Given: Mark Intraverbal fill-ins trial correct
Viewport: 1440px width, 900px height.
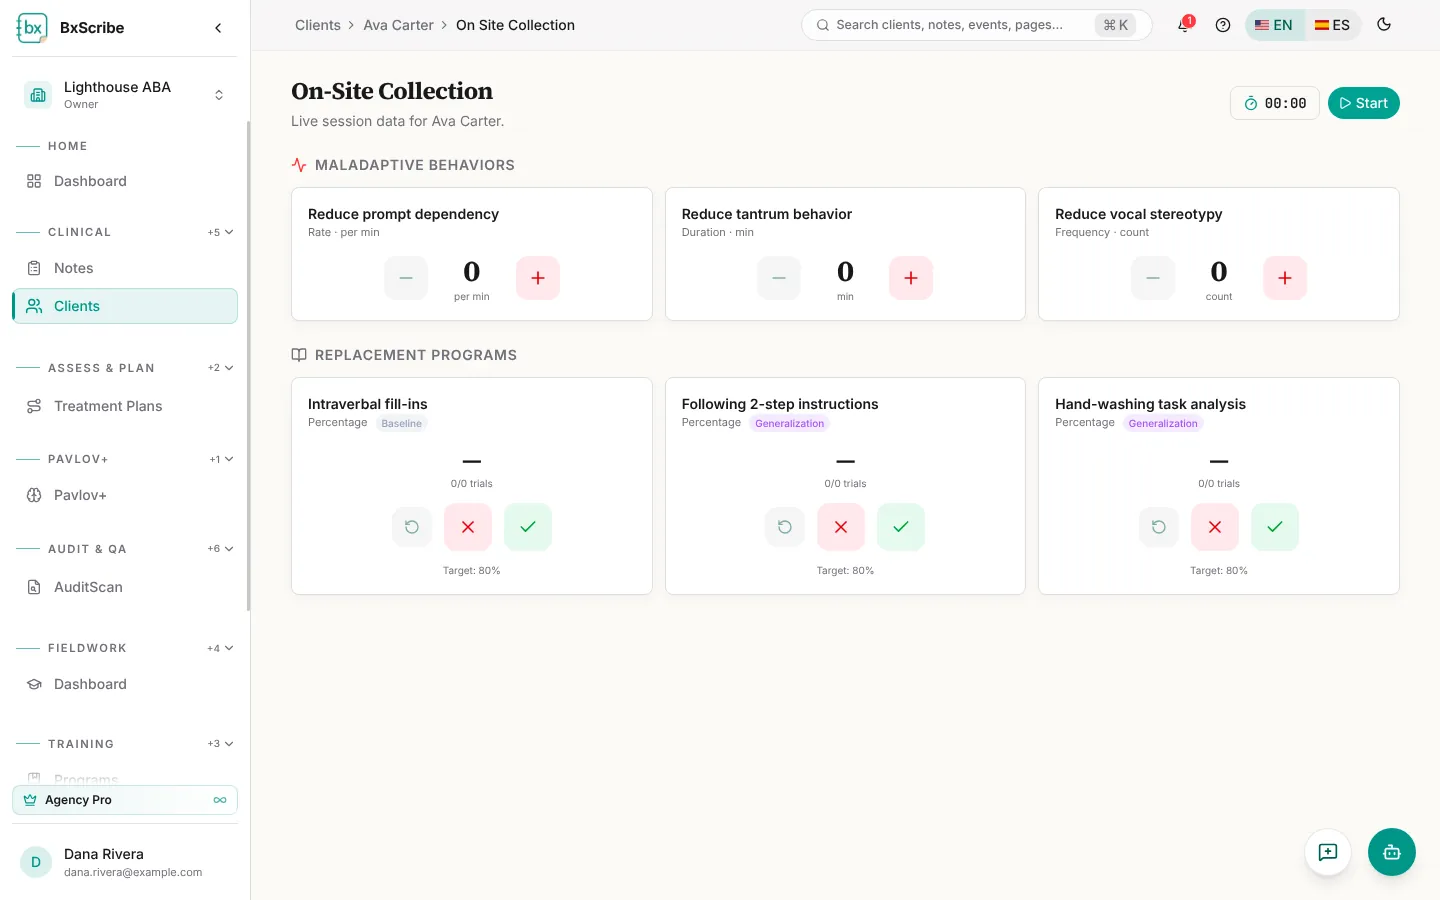Looking at the screenshot, I should point(528,527).
